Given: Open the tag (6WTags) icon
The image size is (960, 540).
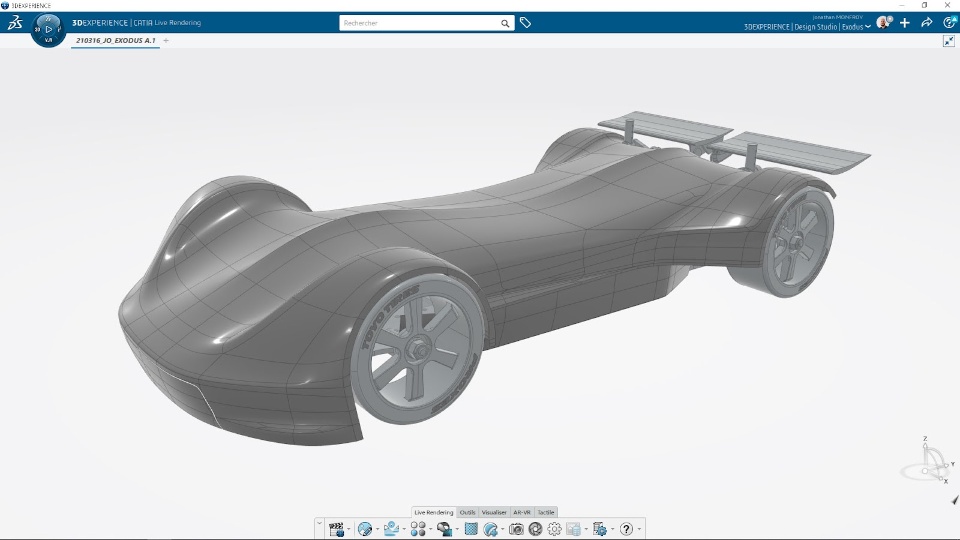Looking at the screenshot, I should pos(525,23).
